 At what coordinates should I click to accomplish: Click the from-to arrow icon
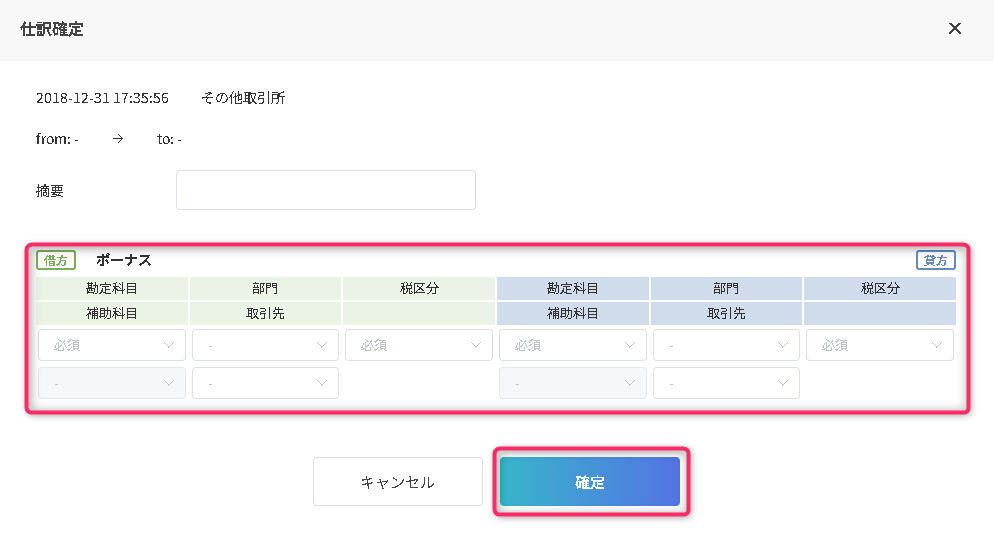(x=118, y=139)
